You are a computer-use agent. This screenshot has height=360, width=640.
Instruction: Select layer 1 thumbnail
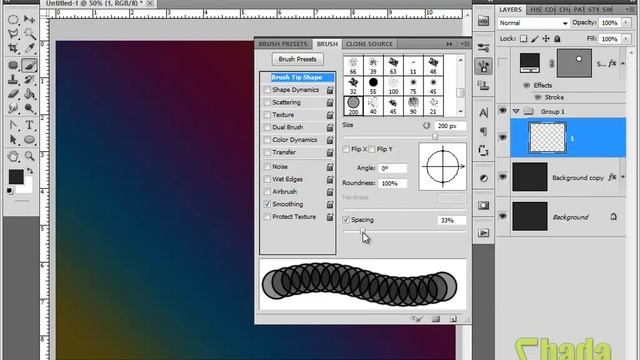(x=547, y=138)
